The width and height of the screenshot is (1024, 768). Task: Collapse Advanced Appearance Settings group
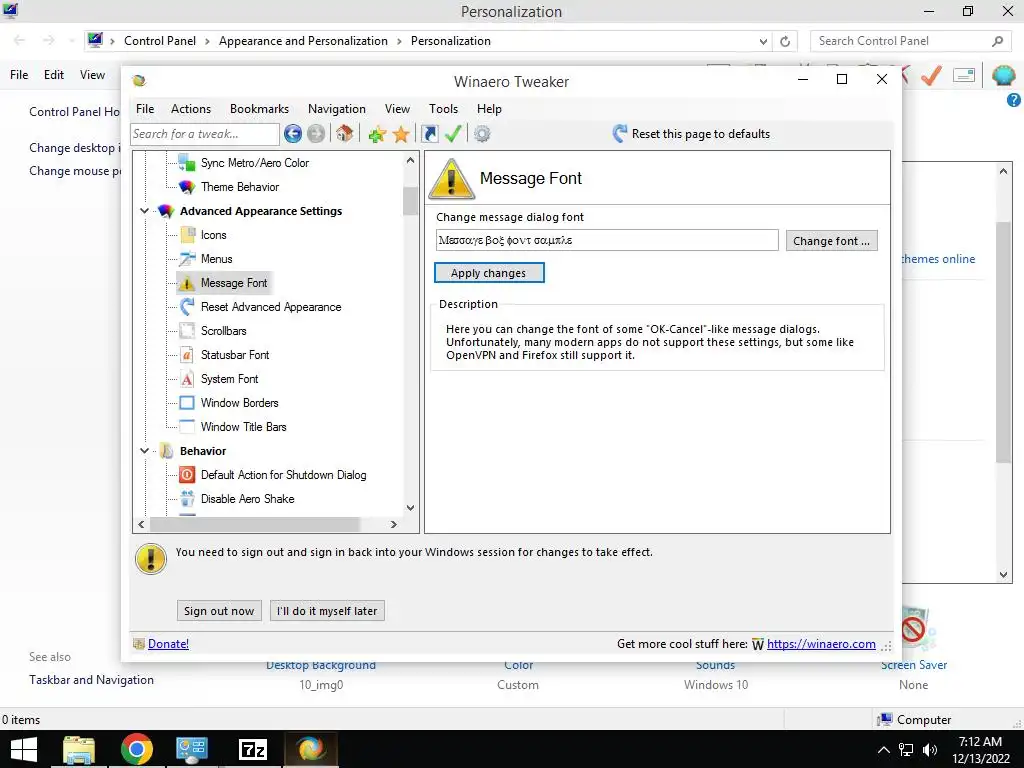[144, 211]
